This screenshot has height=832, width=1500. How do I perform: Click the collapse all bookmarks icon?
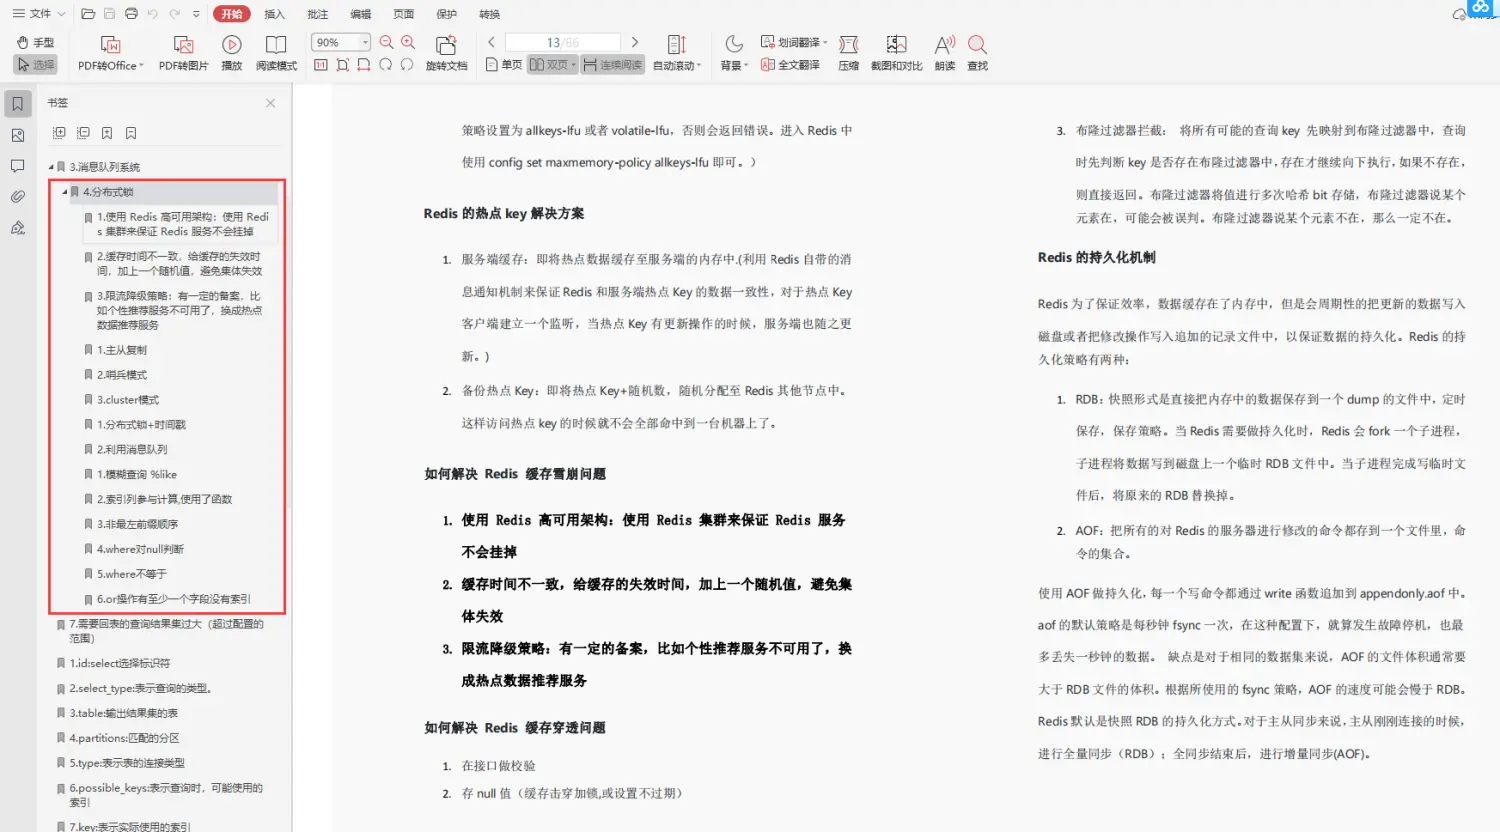[x=83, y=133]
